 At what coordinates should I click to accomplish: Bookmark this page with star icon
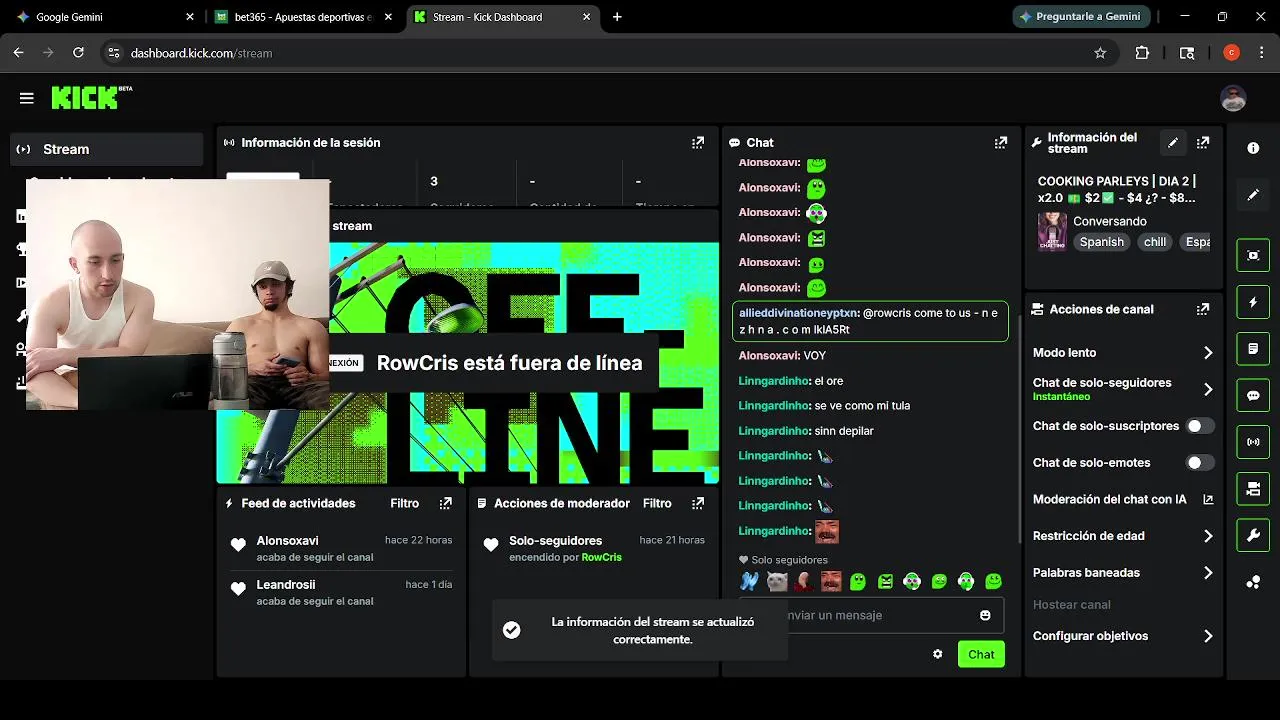(x=1100, y=53)
